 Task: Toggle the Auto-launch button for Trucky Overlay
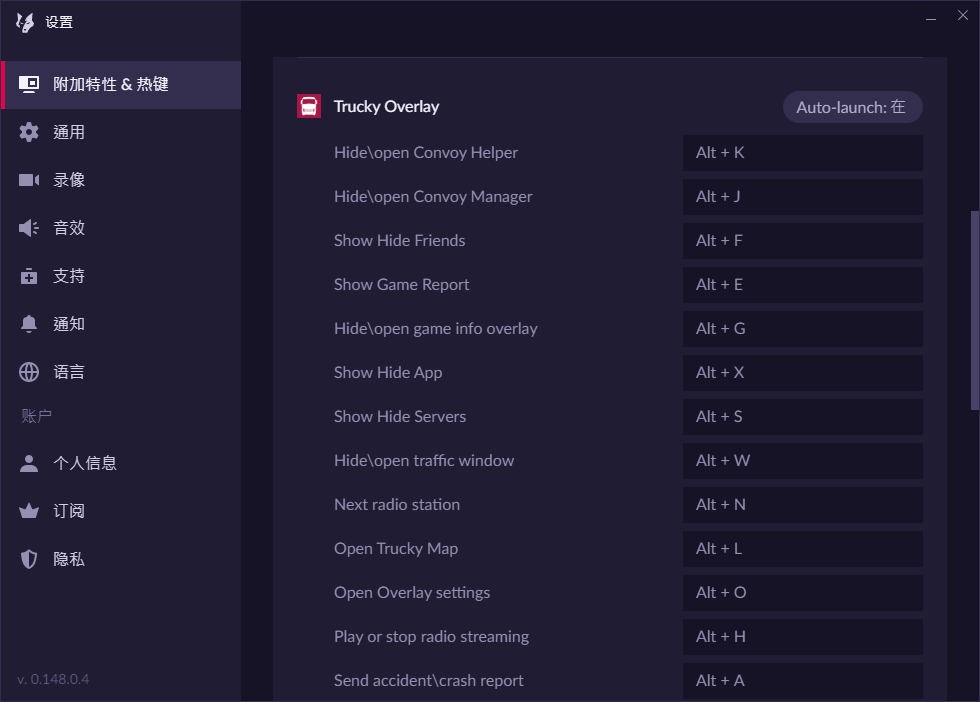852,107
